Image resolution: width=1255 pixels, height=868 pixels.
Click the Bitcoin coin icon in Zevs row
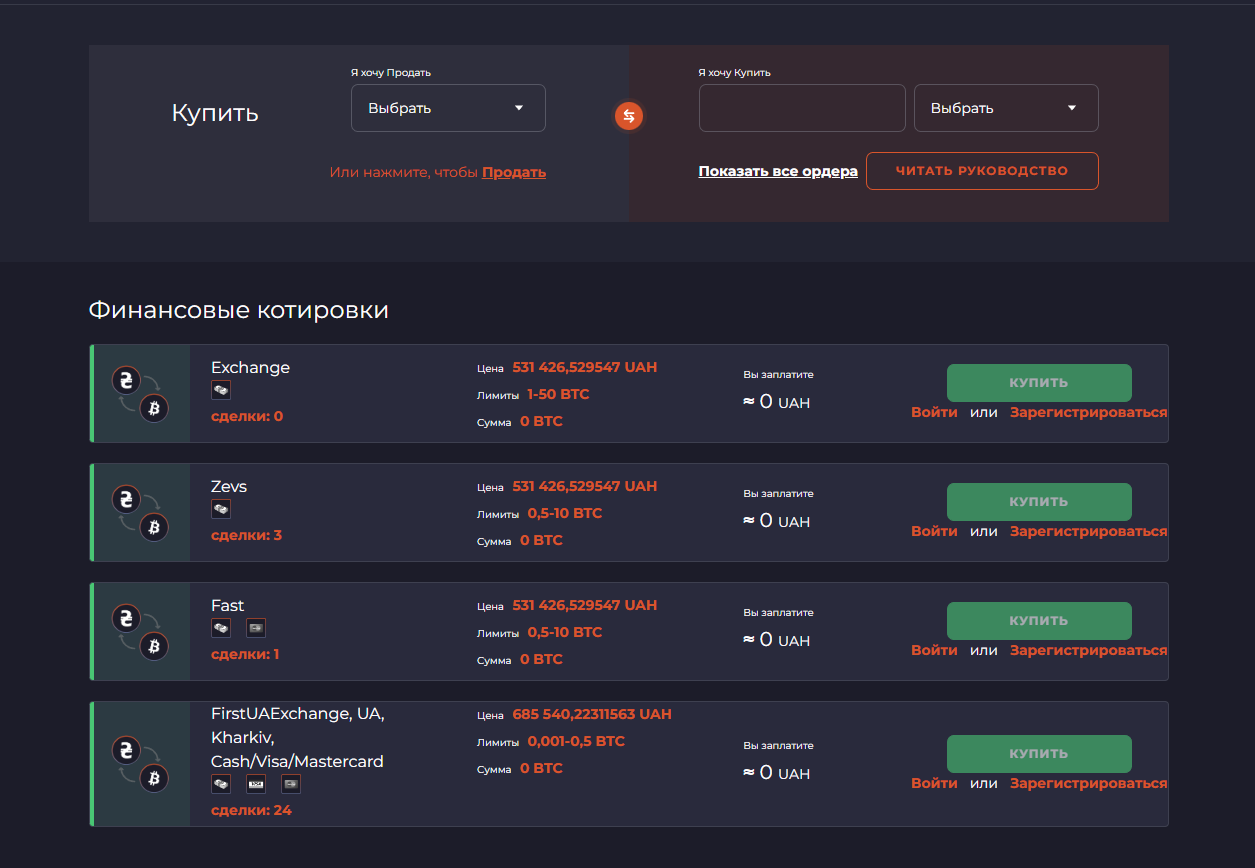(x=153, y=527)
